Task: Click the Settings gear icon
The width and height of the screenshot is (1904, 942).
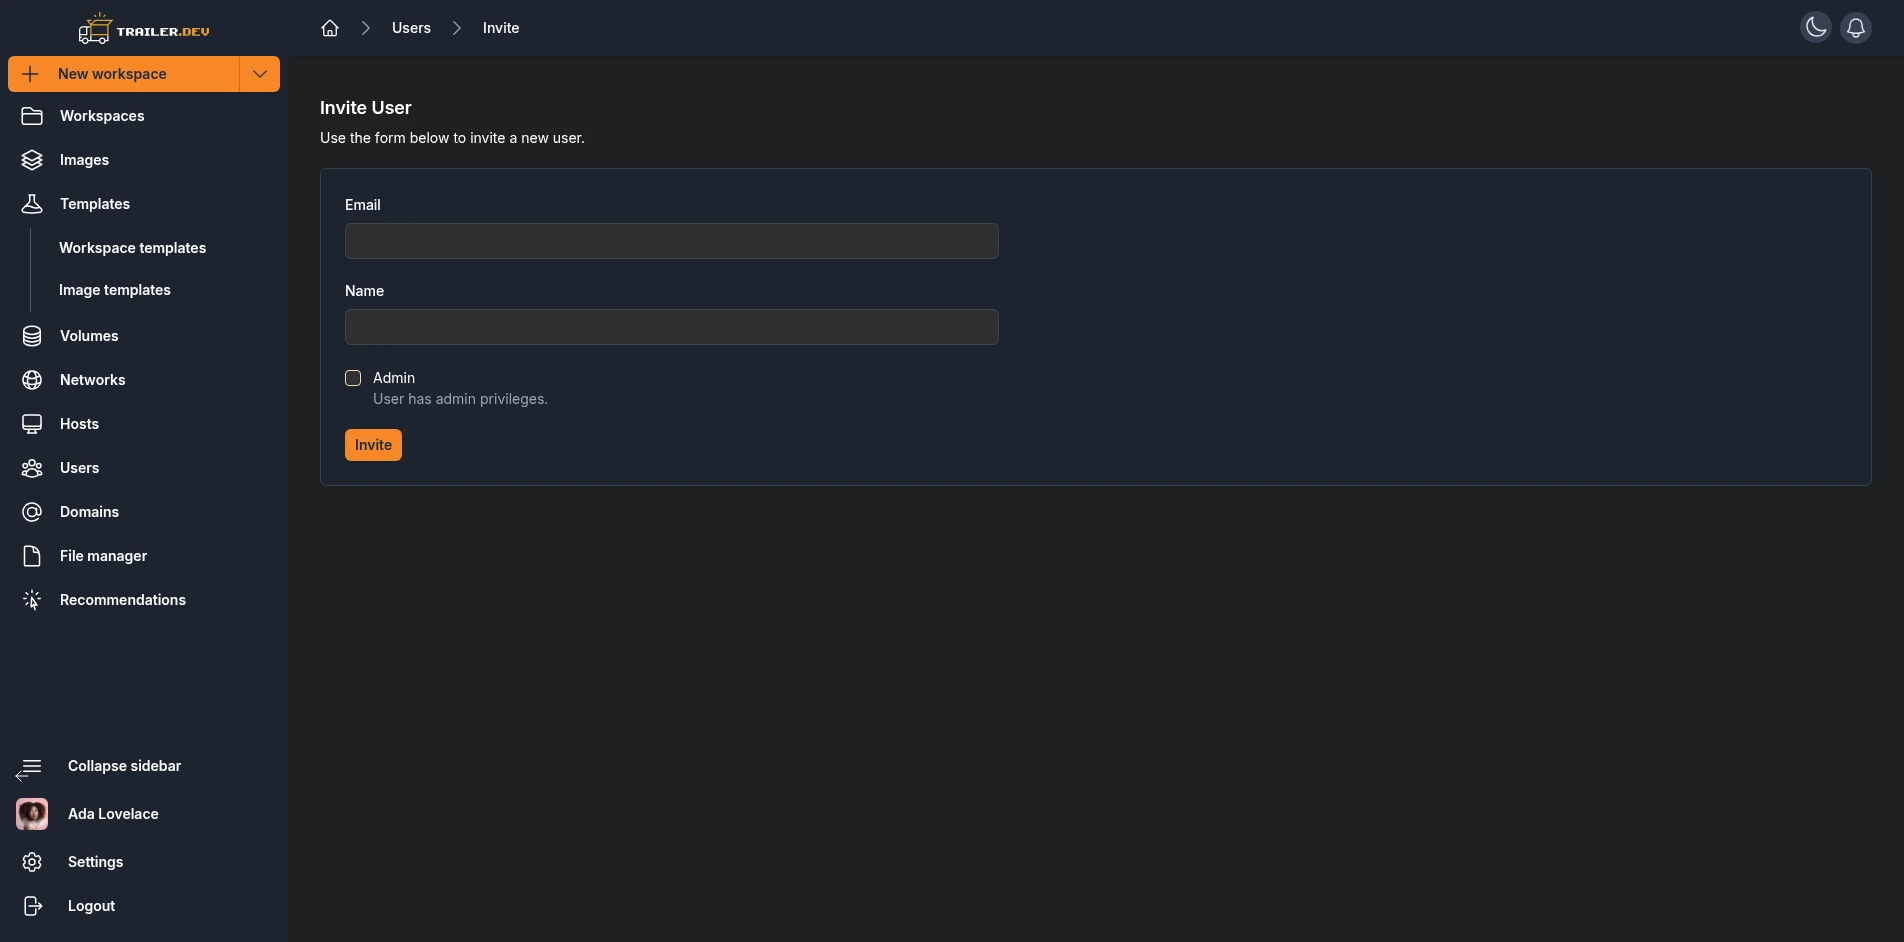Action: pos(32,862)
